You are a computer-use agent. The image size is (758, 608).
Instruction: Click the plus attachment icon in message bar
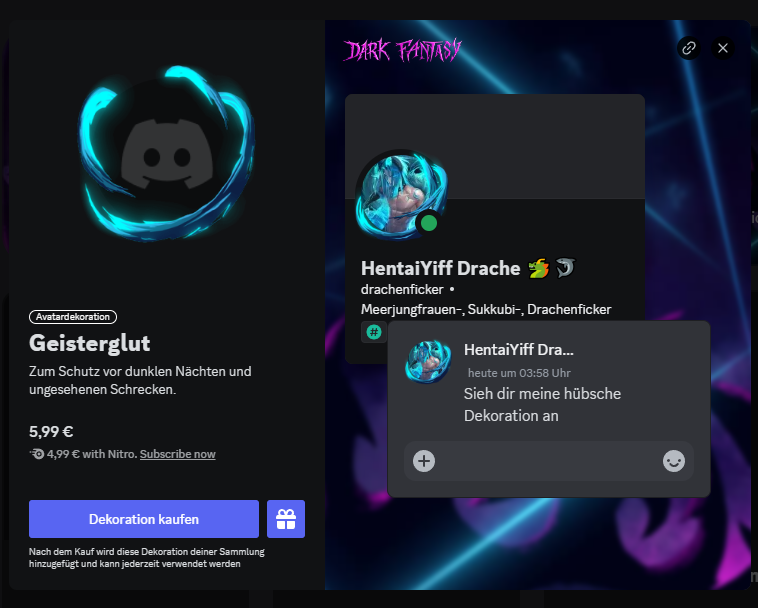click(424, 461)
